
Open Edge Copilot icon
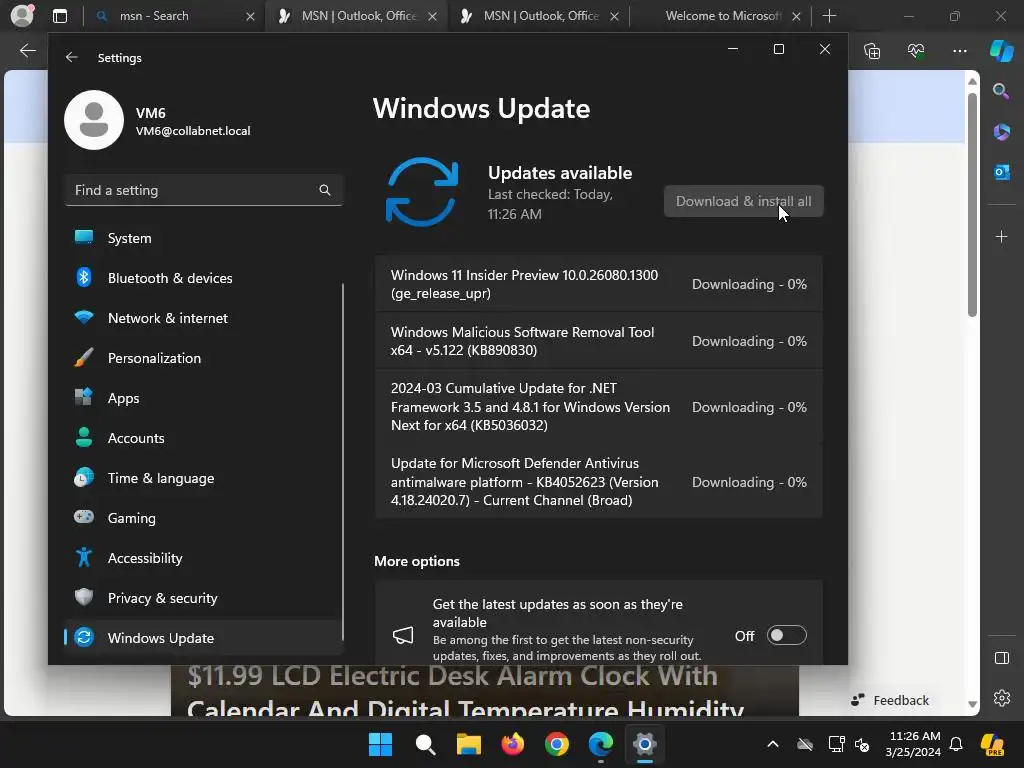[x=1001, y=51]
